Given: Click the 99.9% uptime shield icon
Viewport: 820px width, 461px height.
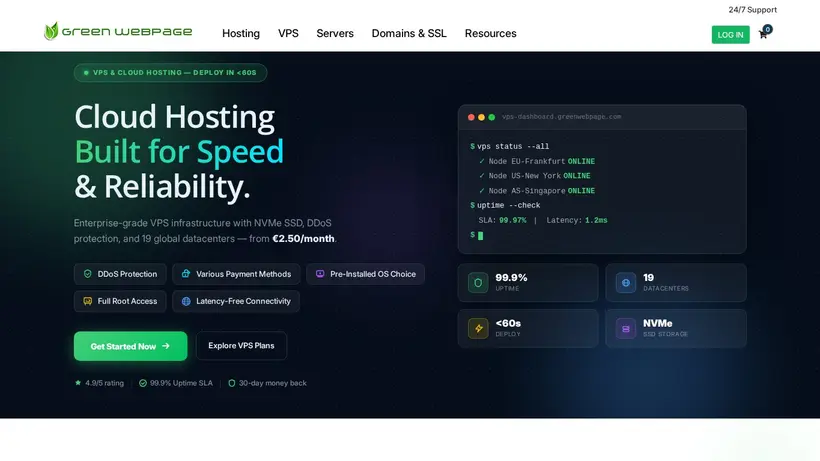Looking at the screenshot, I should click(478, 283).
